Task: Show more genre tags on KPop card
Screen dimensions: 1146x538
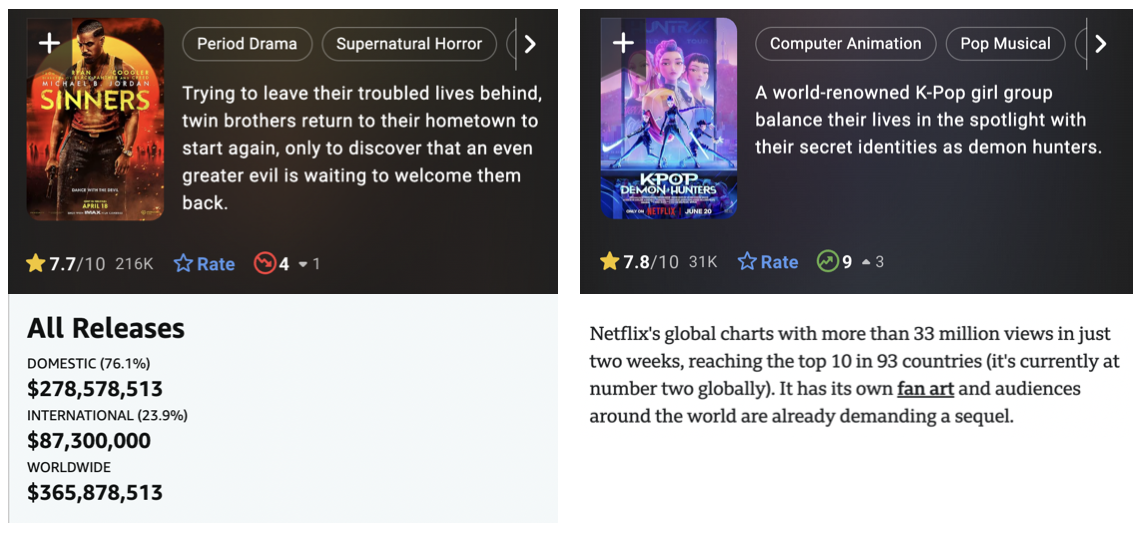Action: coord(1100,44)
